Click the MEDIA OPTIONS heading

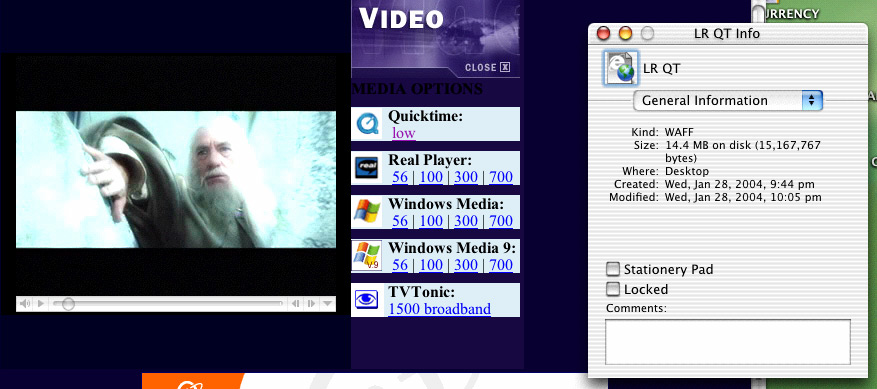click(417, 89)
